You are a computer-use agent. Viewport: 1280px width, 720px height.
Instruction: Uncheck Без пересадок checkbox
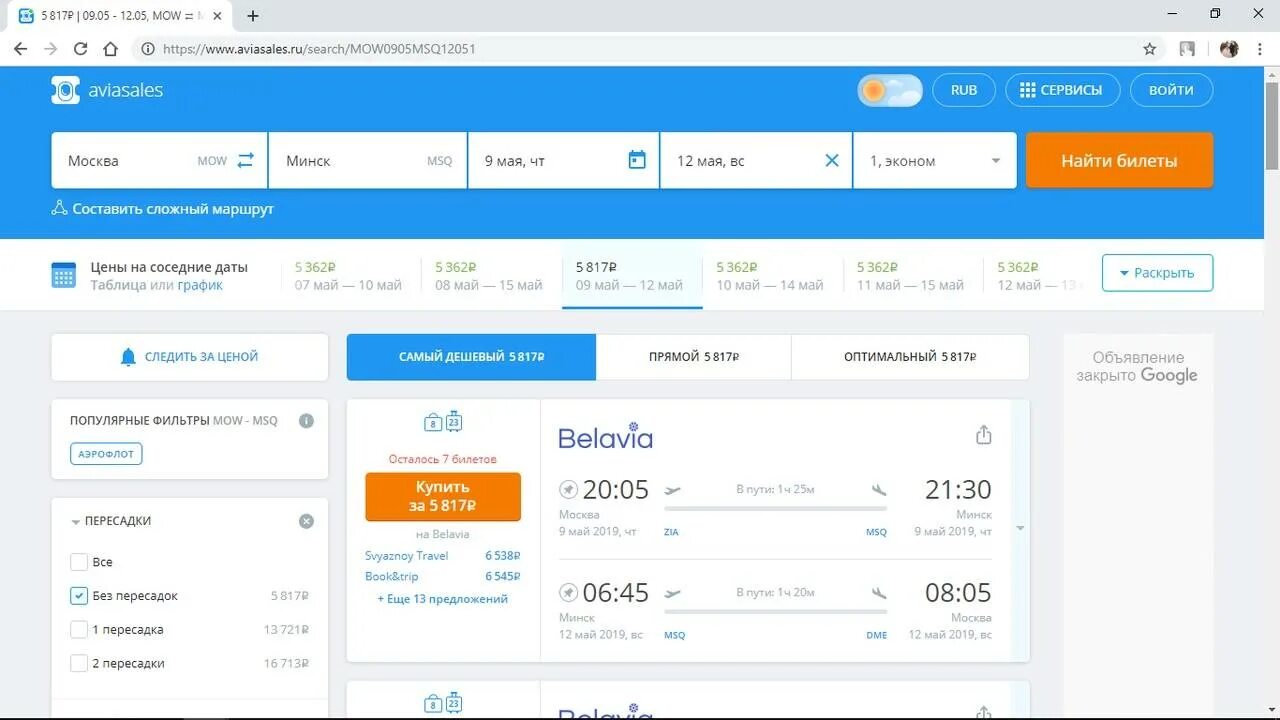click(x=79, y=596)
